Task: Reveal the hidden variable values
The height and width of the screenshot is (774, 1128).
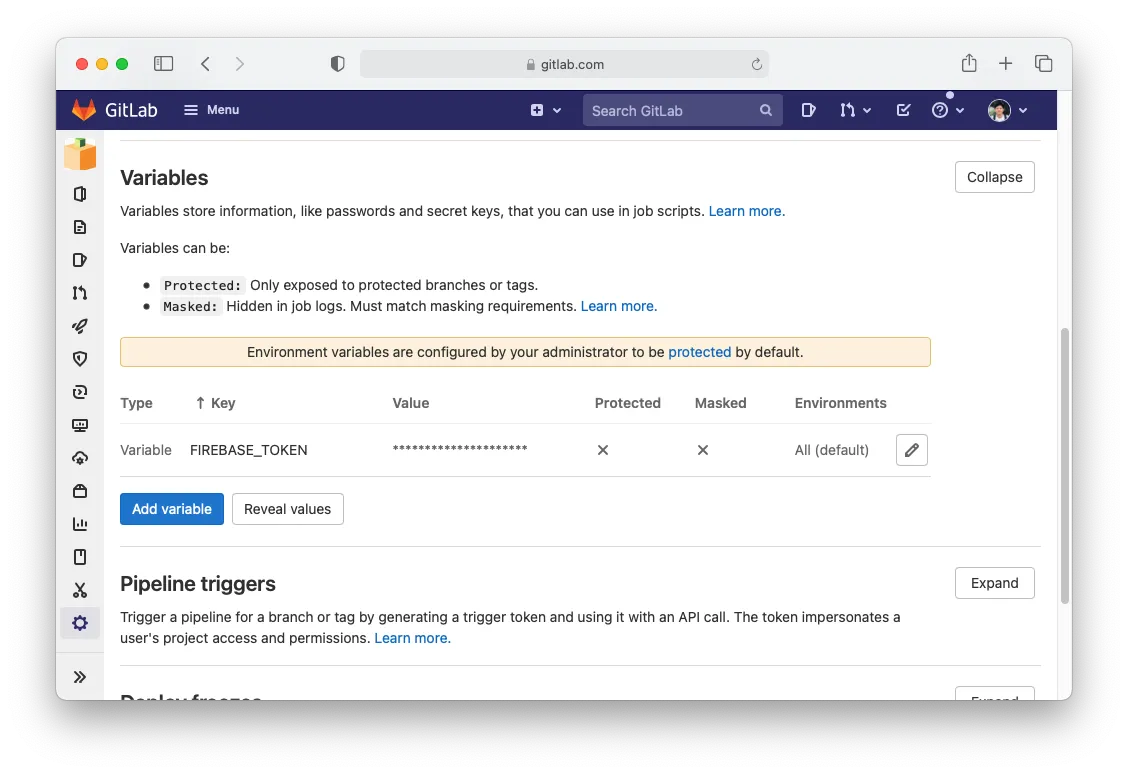Action: click(x=287, y=509)
